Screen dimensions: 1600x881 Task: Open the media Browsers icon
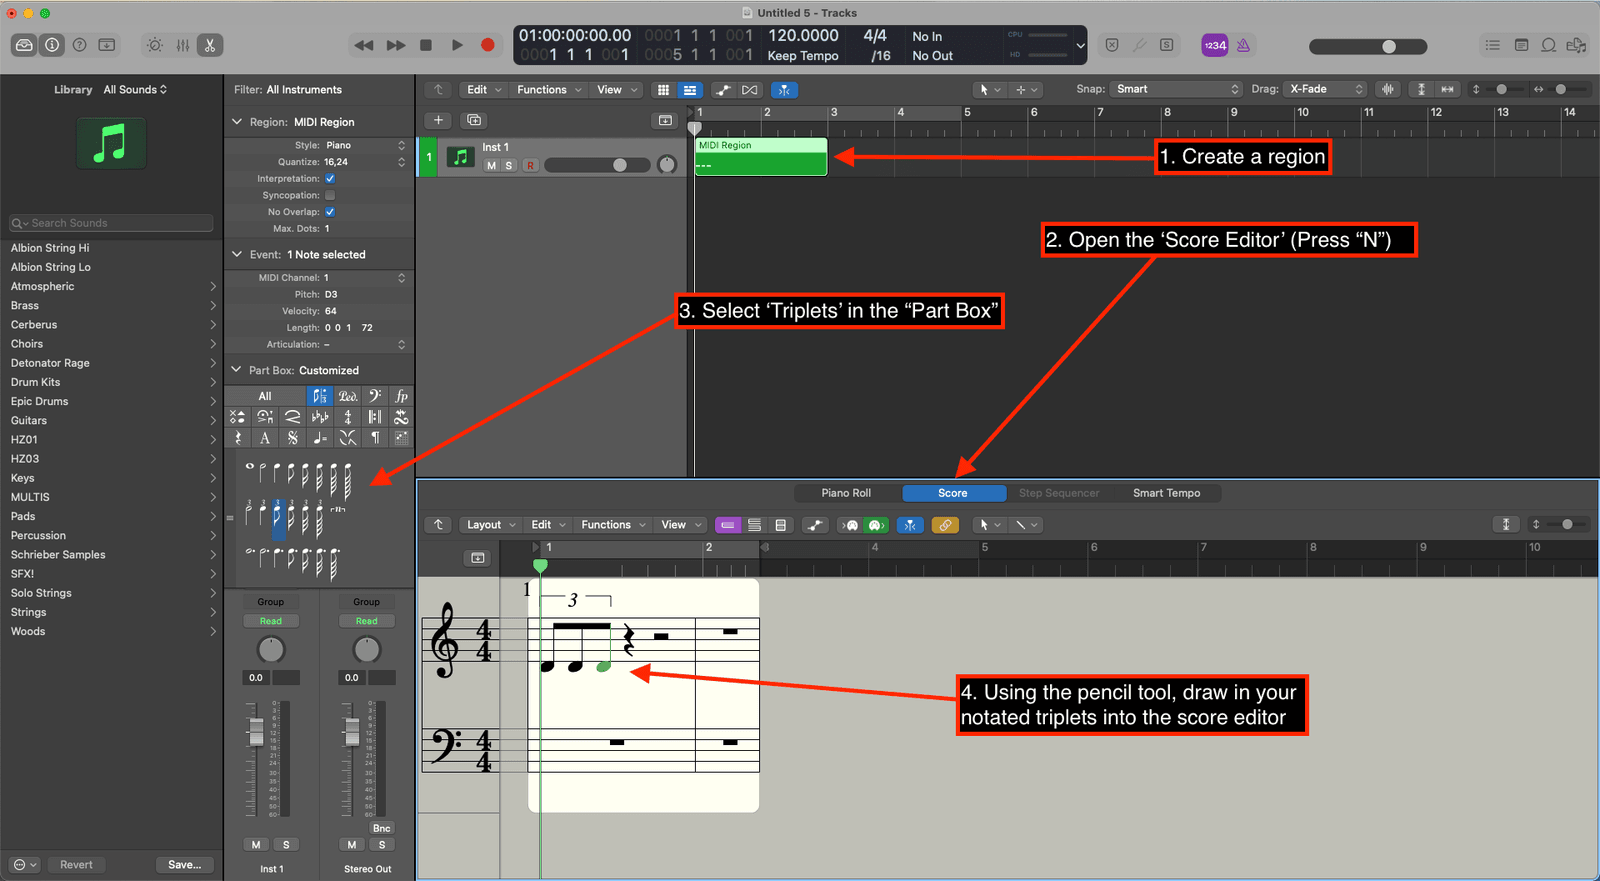(x=1577, y=45)
